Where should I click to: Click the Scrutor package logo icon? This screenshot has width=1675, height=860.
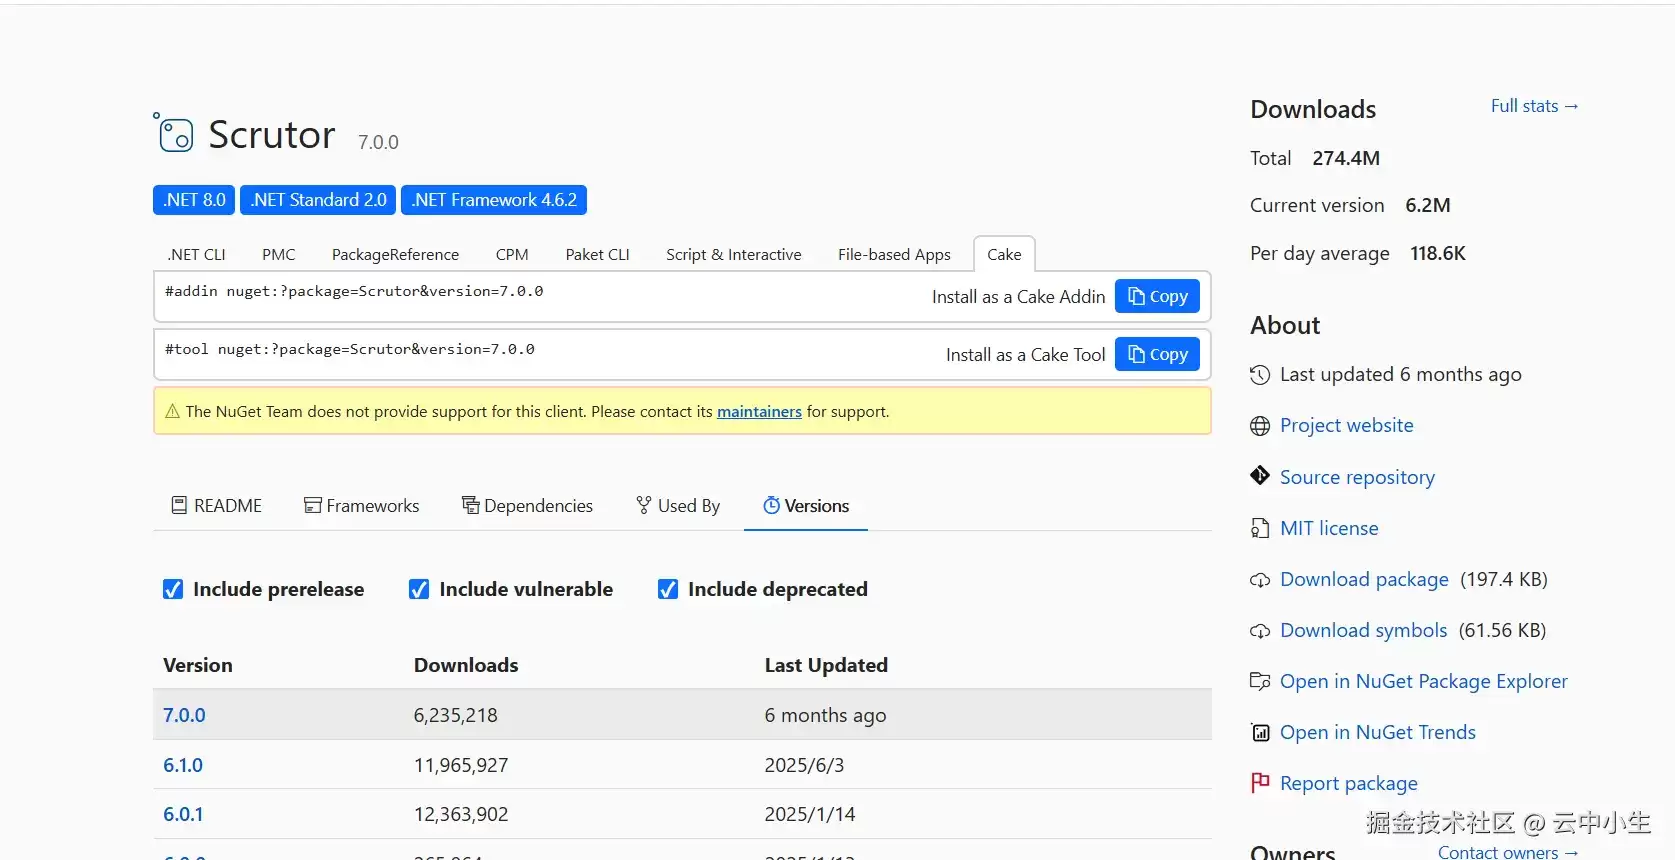coord(174,132)
